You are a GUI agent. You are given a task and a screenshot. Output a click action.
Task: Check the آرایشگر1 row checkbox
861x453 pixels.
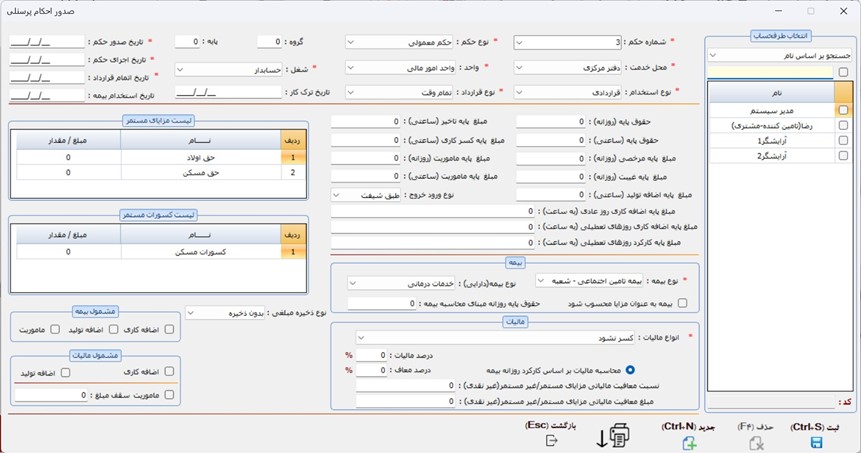[x=843, y=141]
